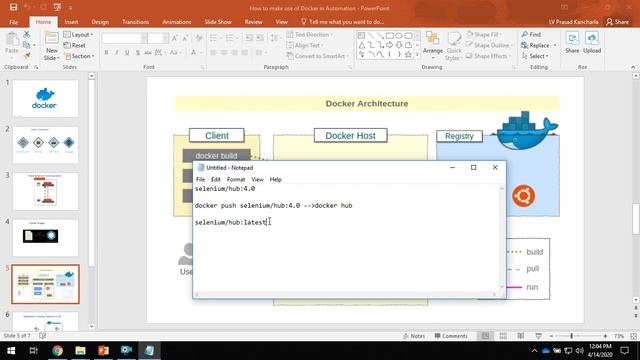Viewport: 640px width, 360px height.
Task: Toggle Italic formatting
Action: point(117,52)
